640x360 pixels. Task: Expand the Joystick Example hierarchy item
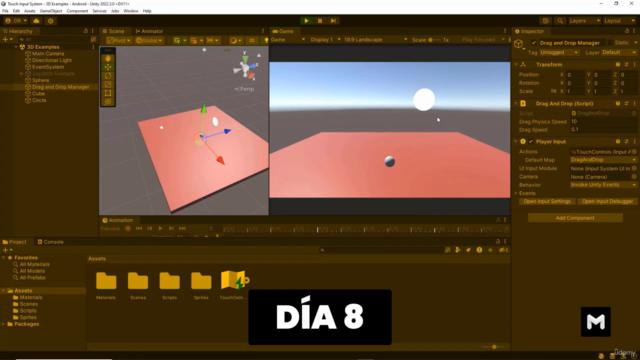[x=22, y=74]
